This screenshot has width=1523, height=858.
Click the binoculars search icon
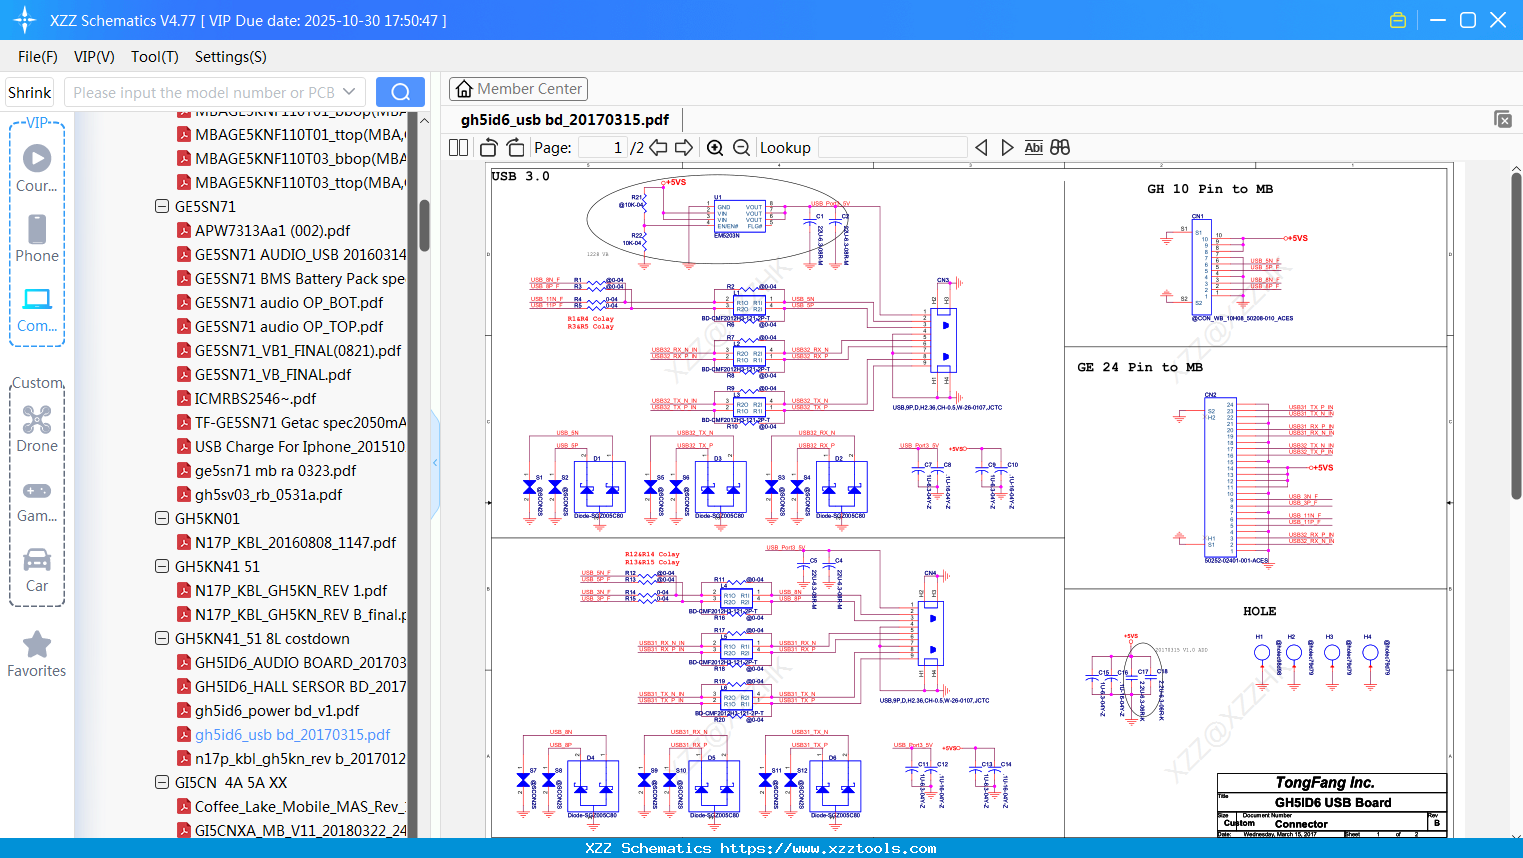pyautogui.click(x=1060, y=148)
